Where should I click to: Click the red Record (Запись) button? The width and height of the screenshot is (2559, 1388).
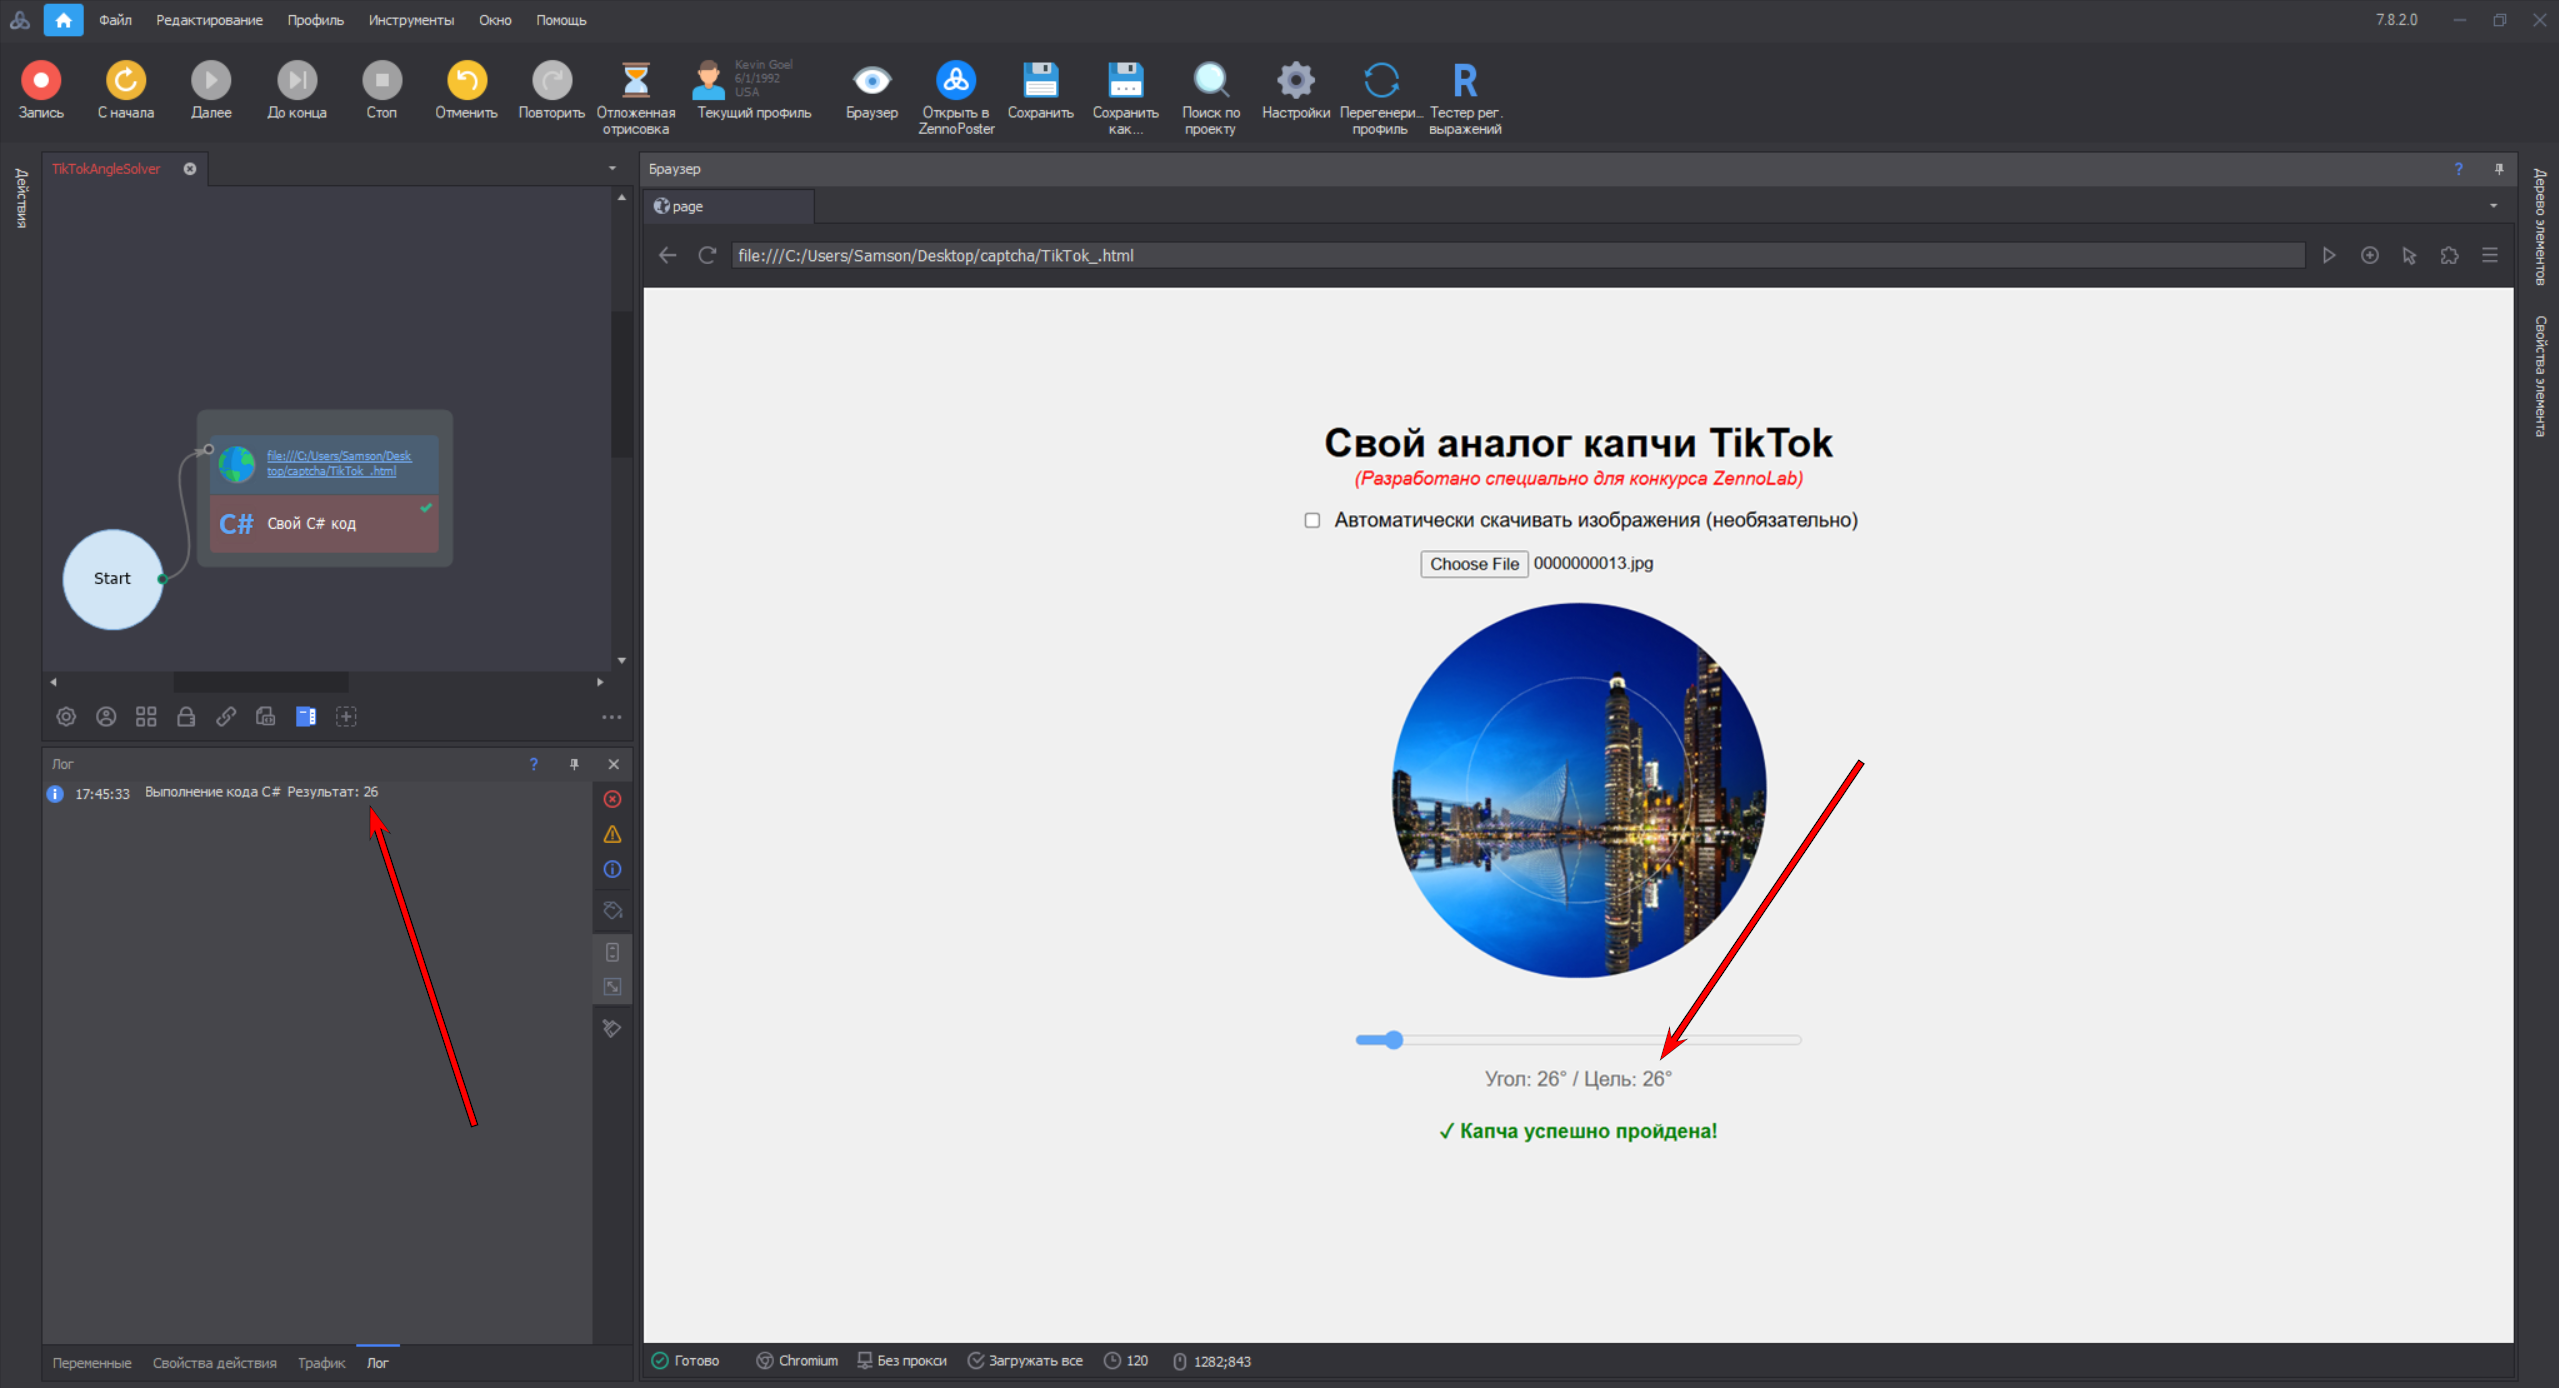pos(41,80)
